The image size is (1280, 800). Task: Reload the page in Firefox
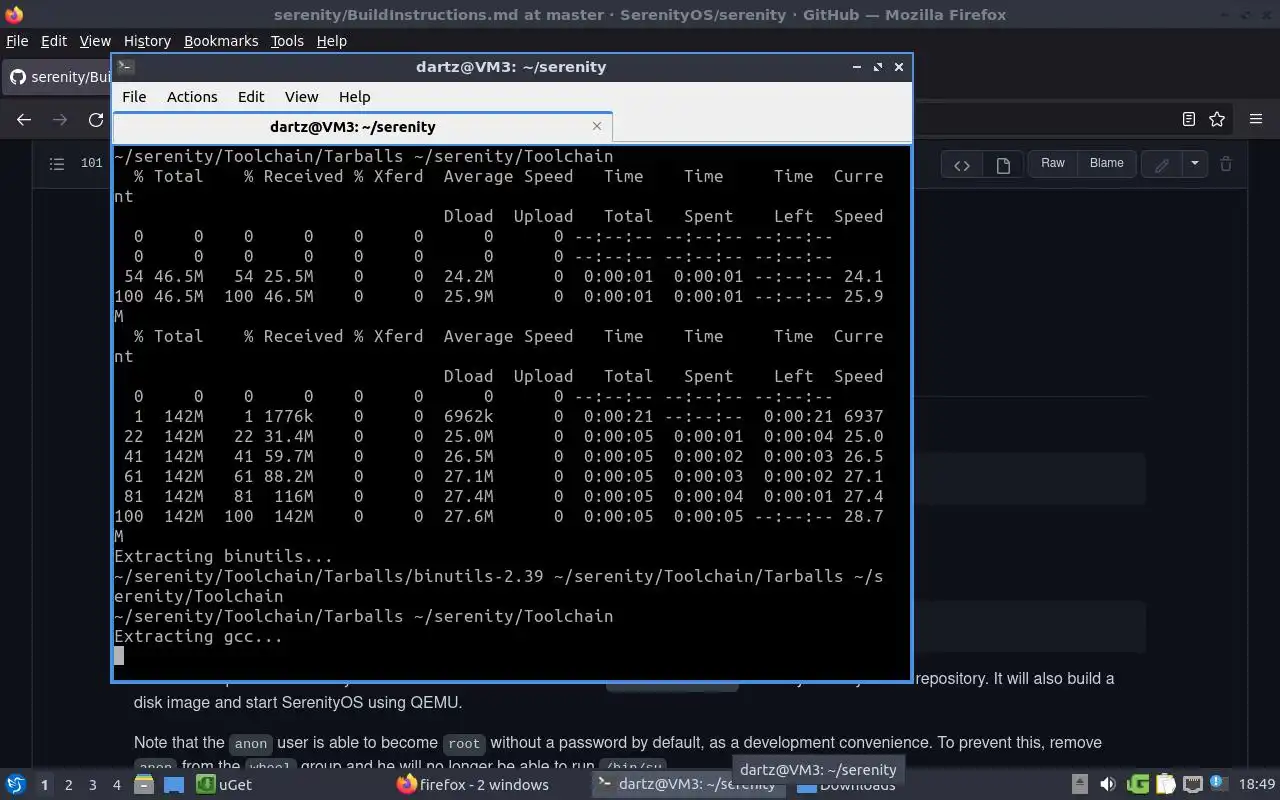pyautogui.click(x=96, y=119)
